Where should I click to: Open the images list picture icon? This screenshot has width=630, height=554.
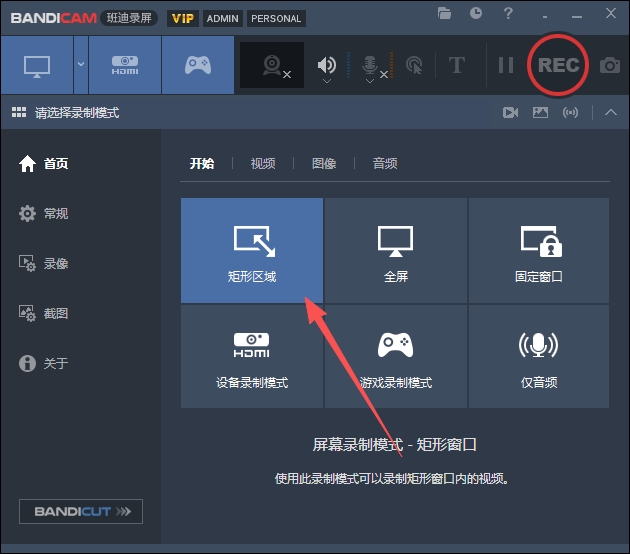(x=540, y=112)
